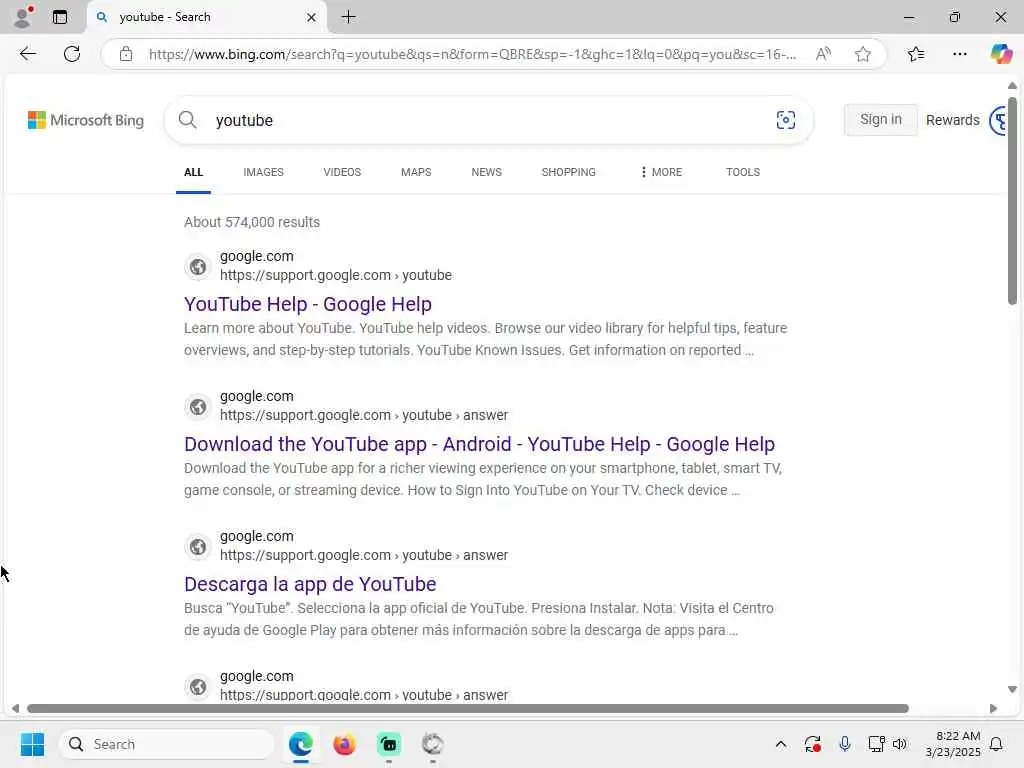Image resolution: width=1024 pixels, height=768 pixels.
Task: Click the vertical page scrollbar thumb
Action: 1012,201
